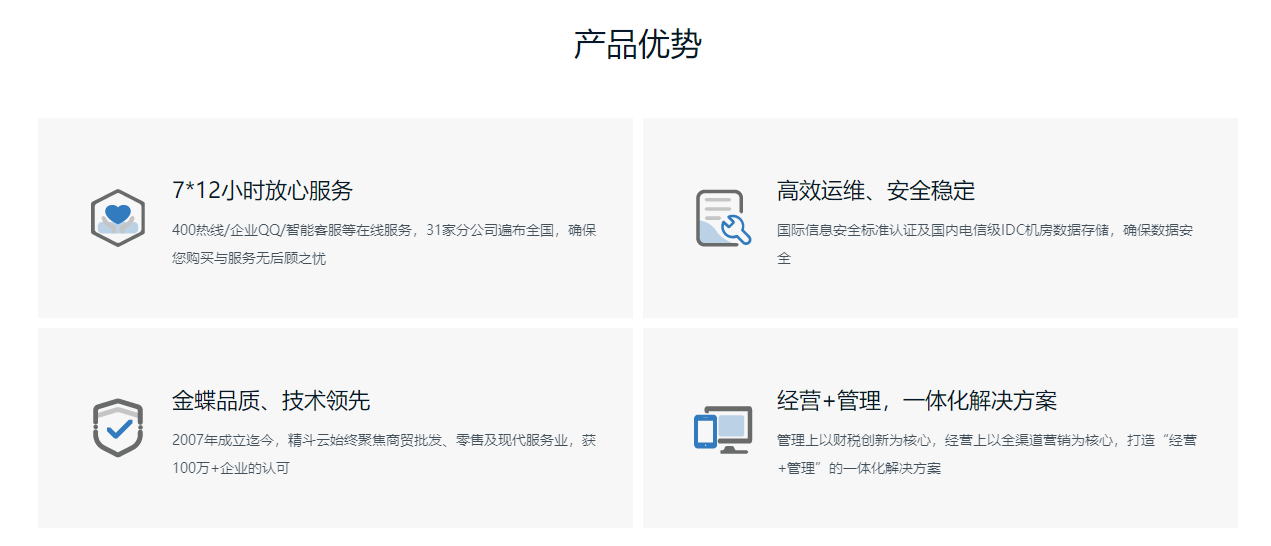
Task: Click the 产品优势 section heading
Action: pyautogui.click(x=637, y=45)
